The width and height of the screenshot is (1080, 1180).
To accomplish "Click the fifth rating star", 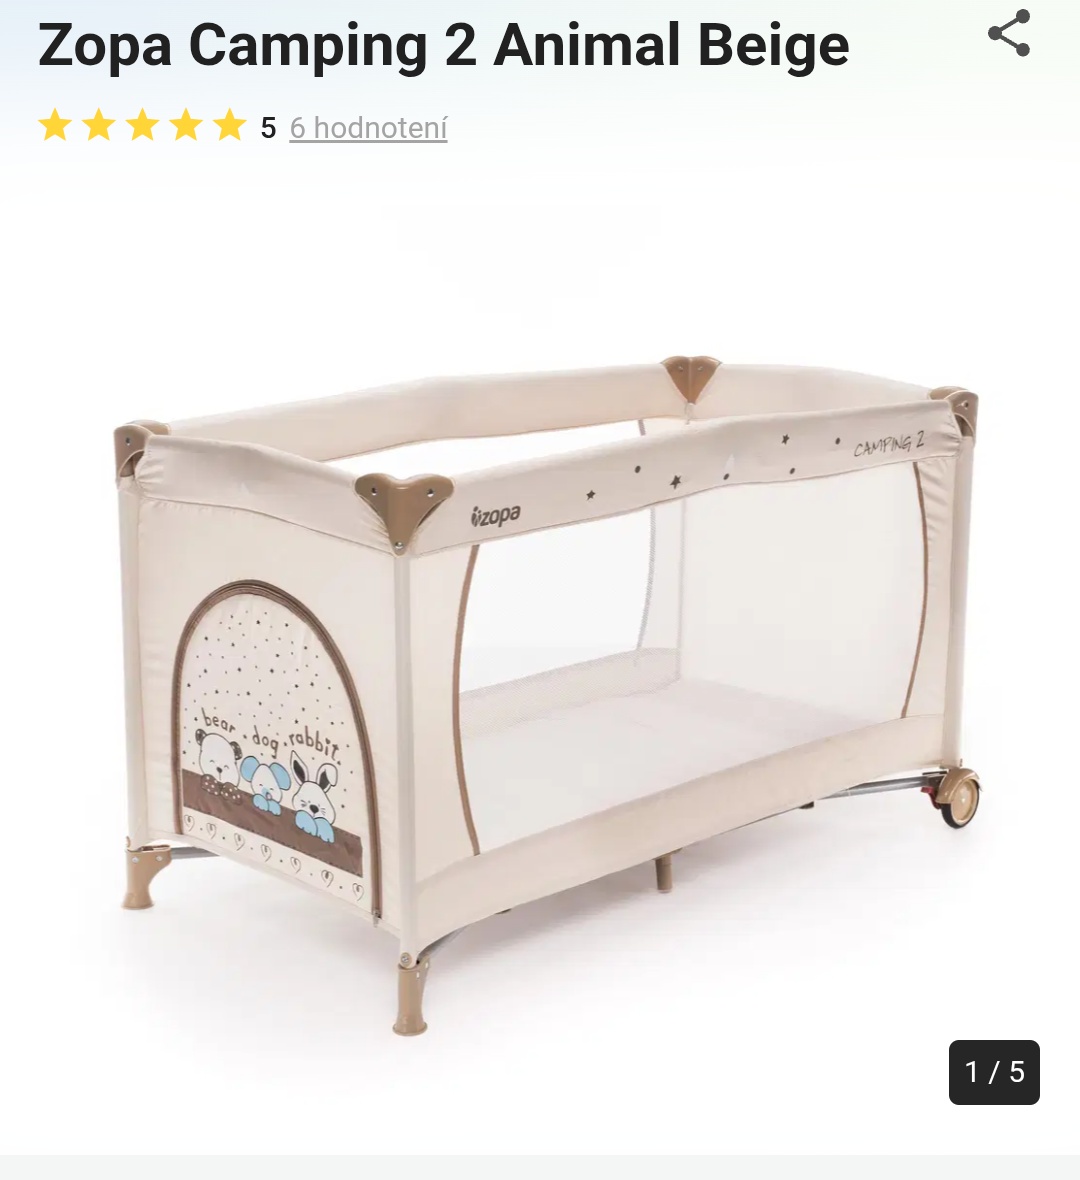I will pyautogui.click(x=230, y=126).
